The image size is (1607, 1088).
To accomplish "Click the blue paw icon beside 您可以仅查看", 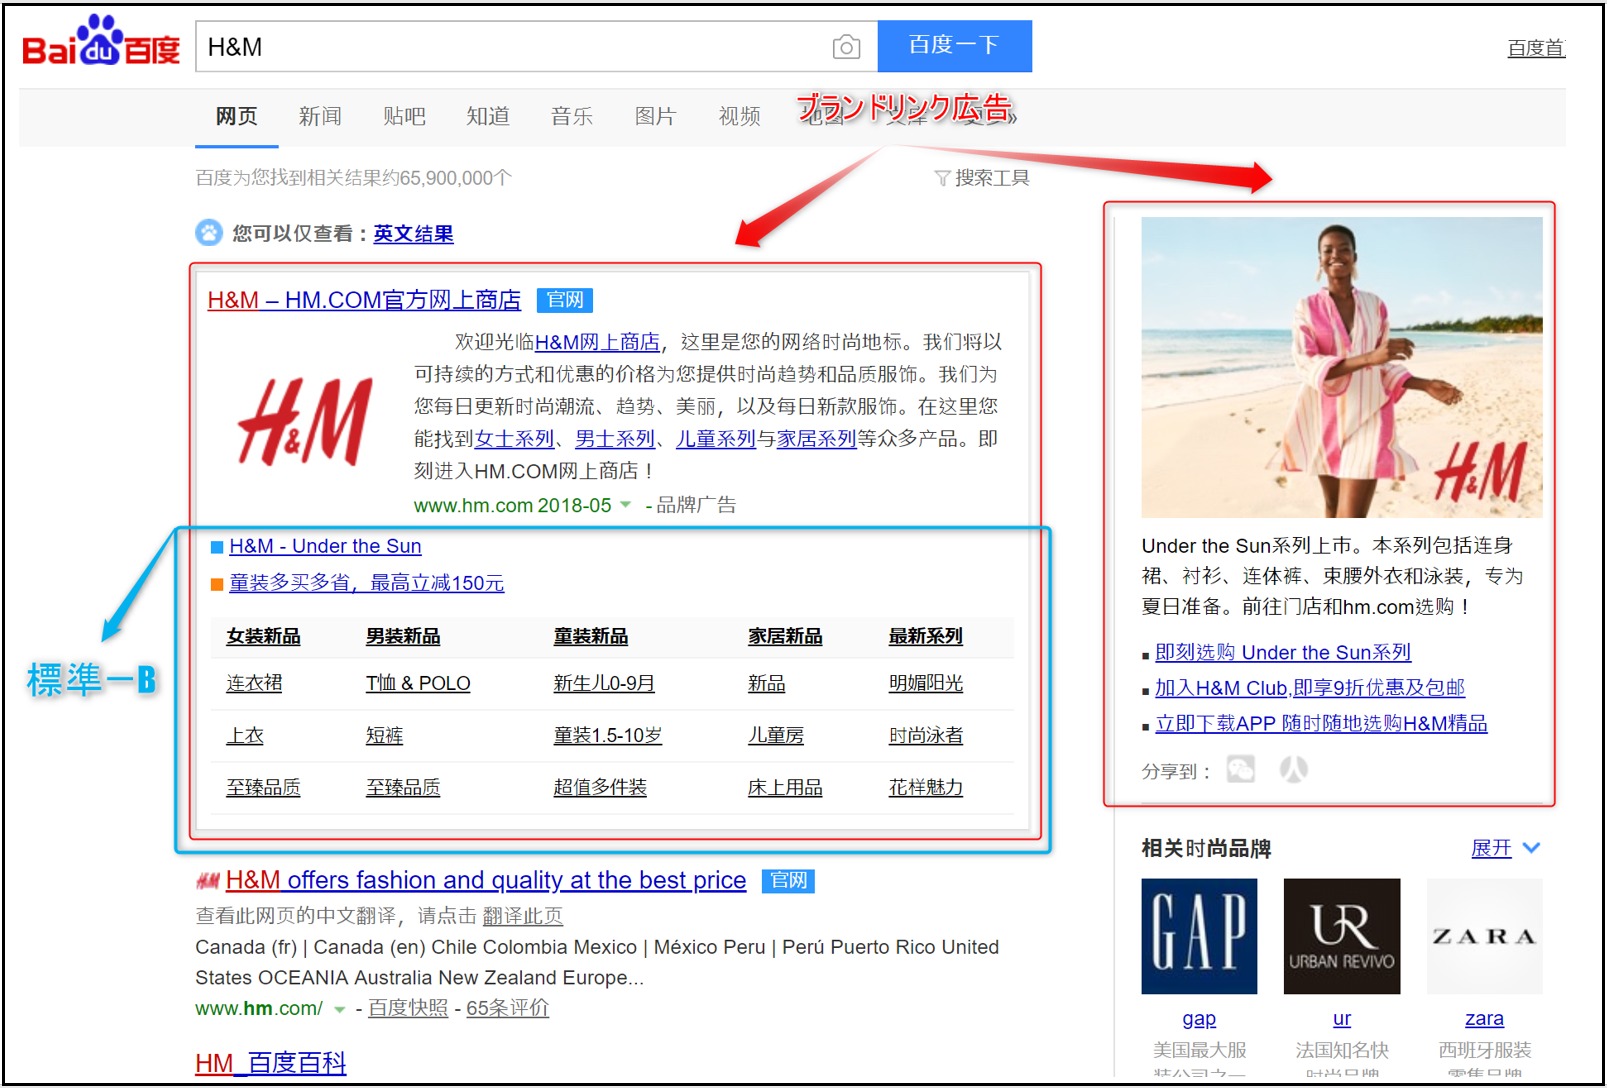I will tap(209, 233).
